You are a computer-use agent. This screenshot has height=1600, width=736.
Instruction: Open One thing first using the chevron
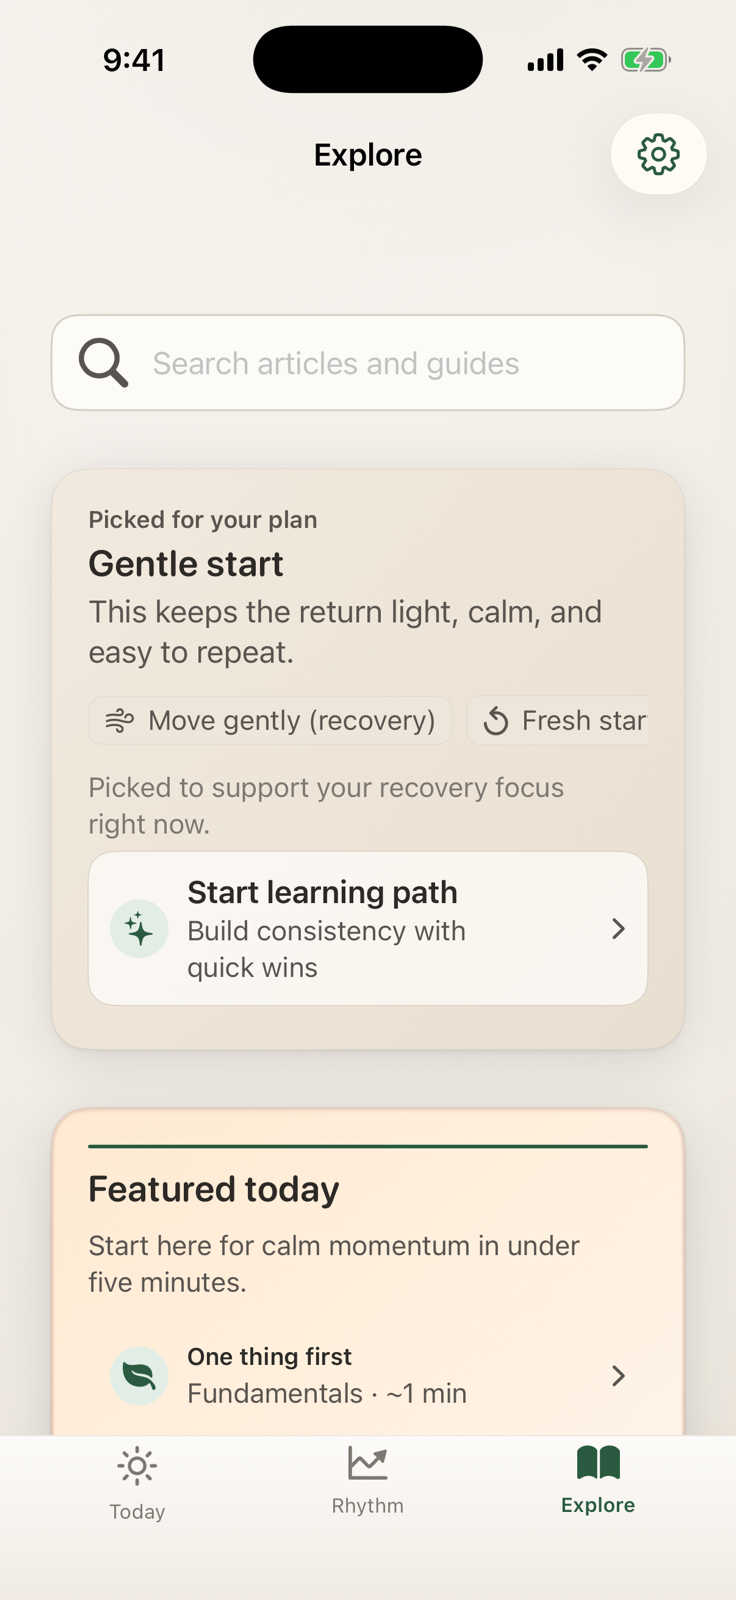(618, 1375)
